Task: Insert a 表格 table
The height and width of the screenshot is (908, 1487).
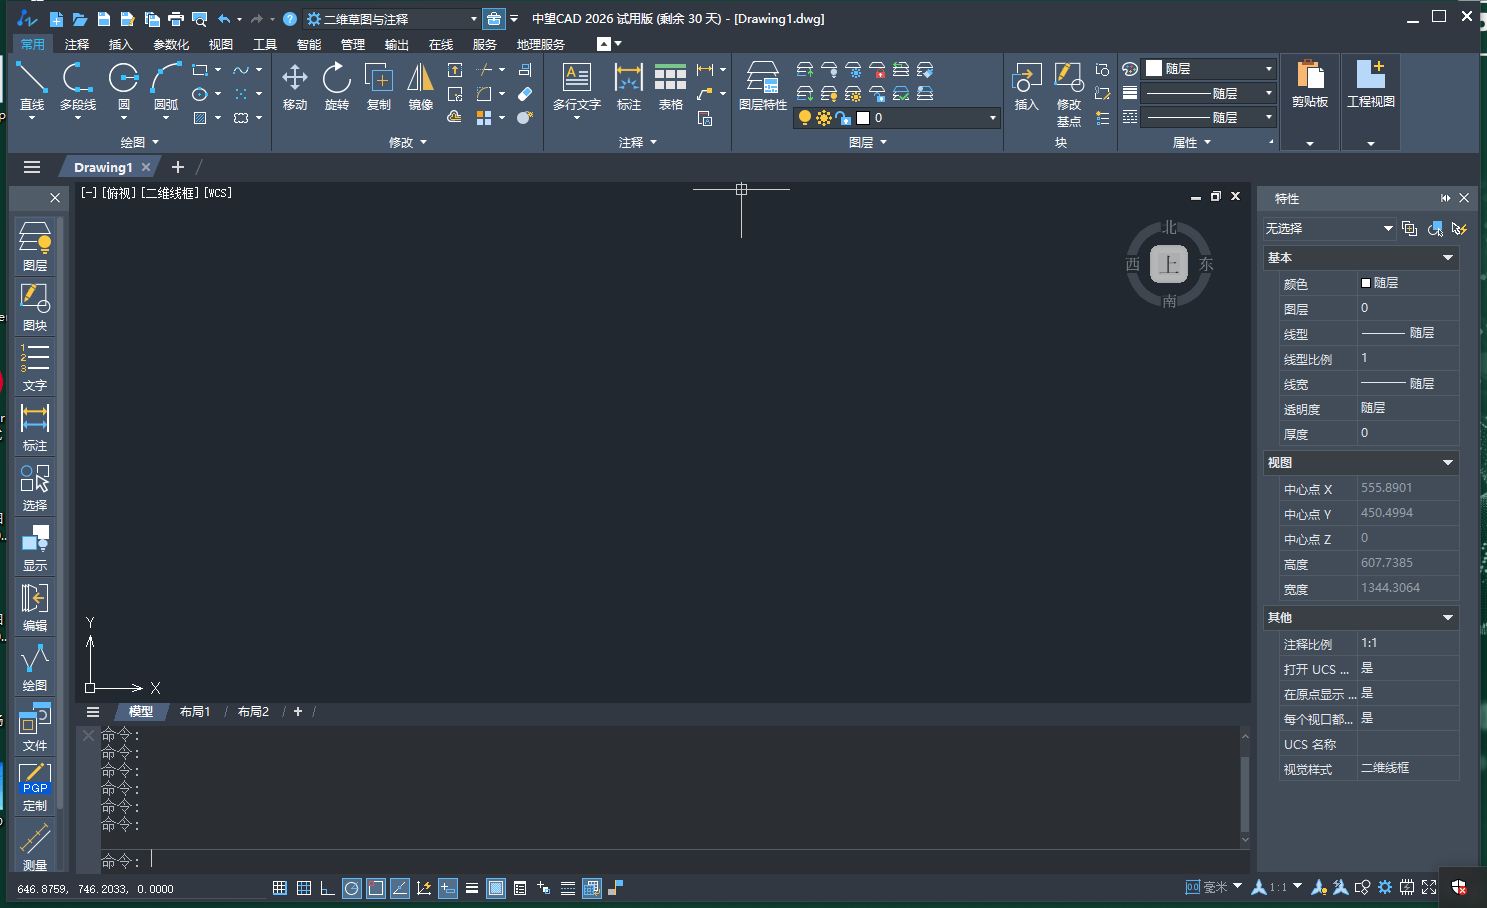Action: coord(671,87)
